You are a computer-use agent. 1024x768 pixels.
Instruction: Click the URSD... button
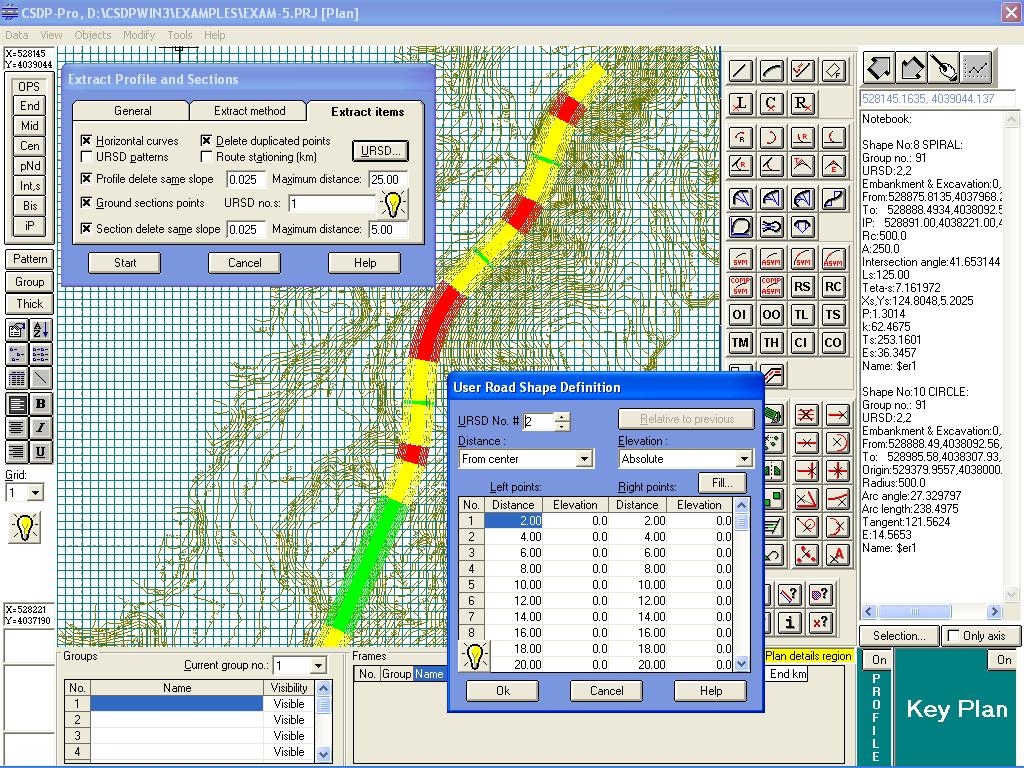[381, 151]
